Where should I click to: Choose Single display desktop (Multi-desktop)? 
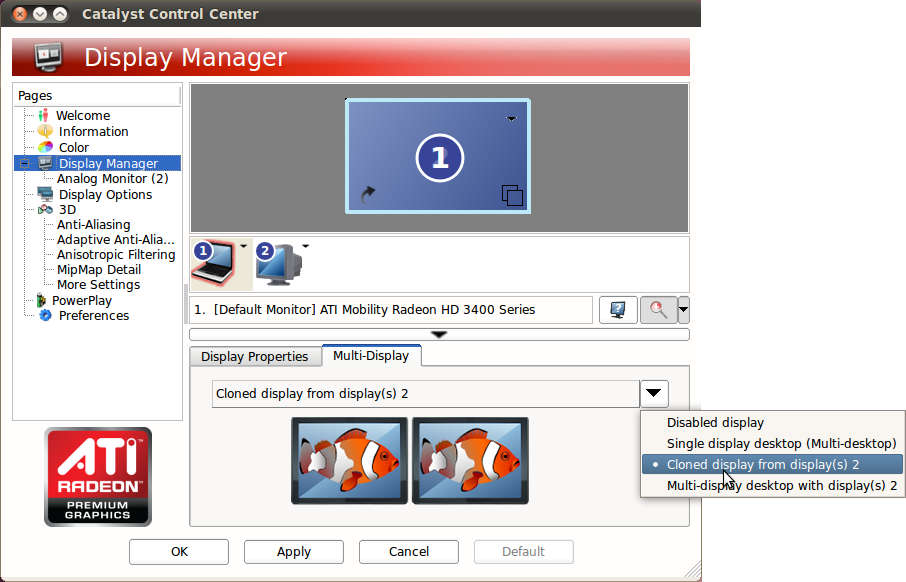773,443
